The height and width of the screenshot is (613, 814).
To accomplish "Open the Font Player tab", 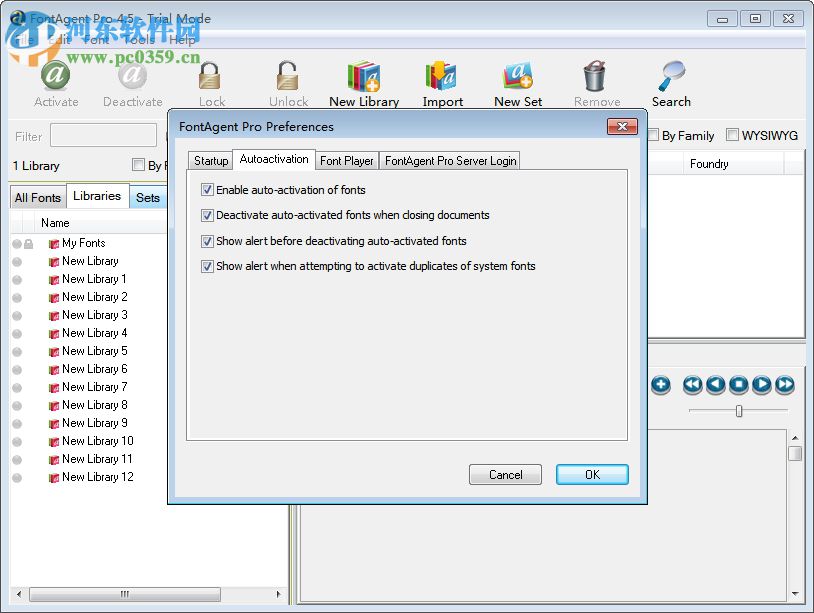I will point(346,160).
